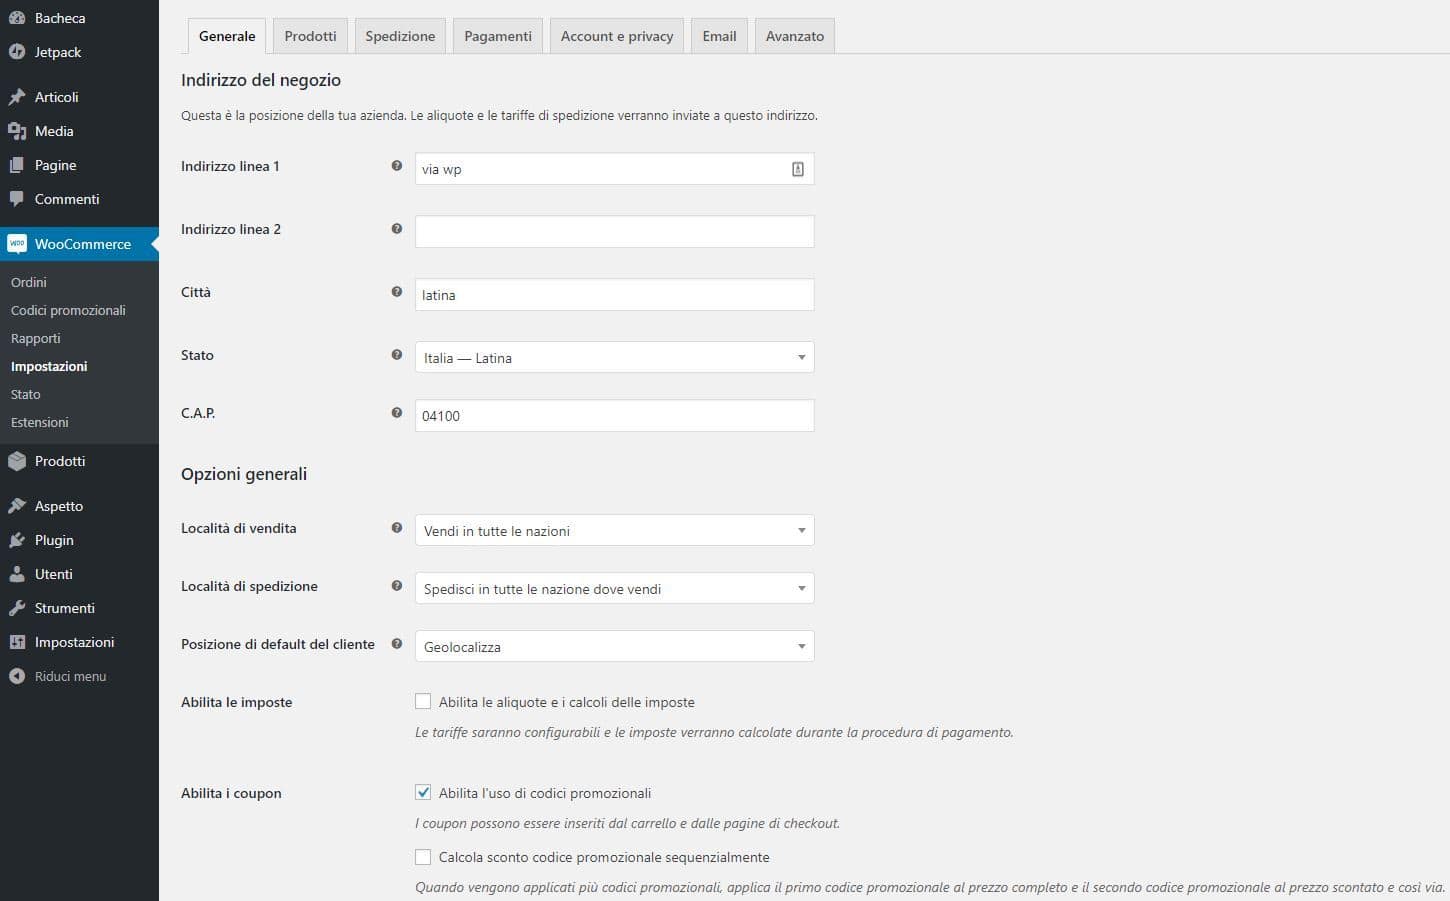Check Calcola sconto codice promozionale sequenzialmente
Viewport: 1450px width, 901px height.
tap(423, 857)
